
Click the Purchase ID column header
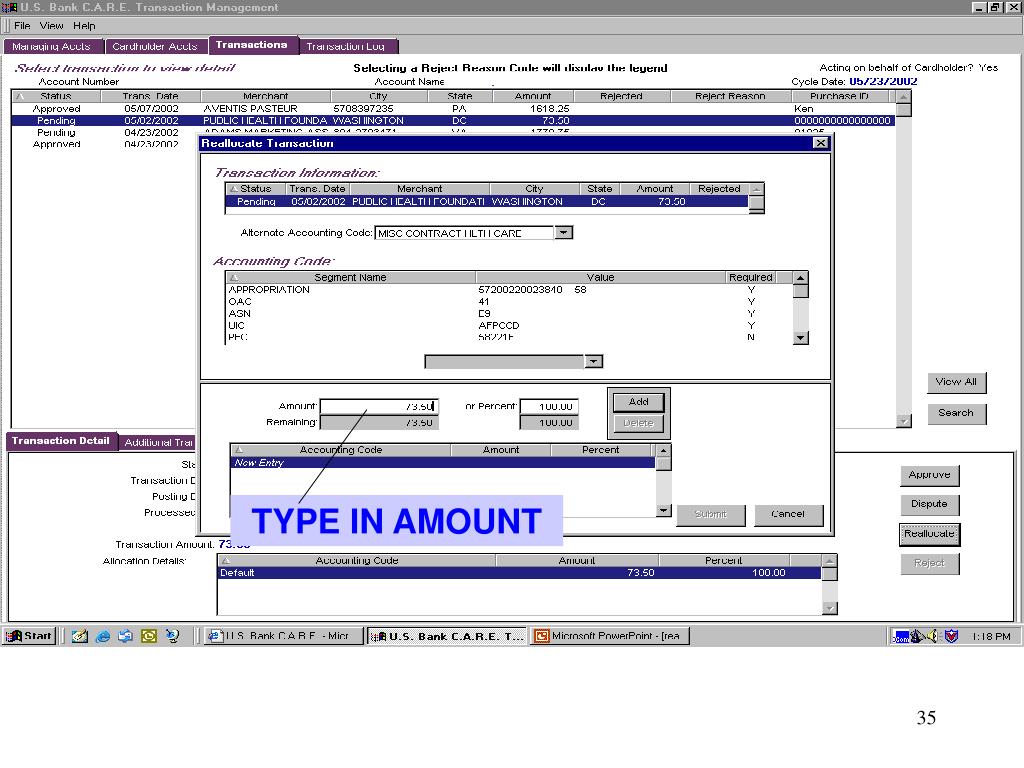[x=840, y=96]
